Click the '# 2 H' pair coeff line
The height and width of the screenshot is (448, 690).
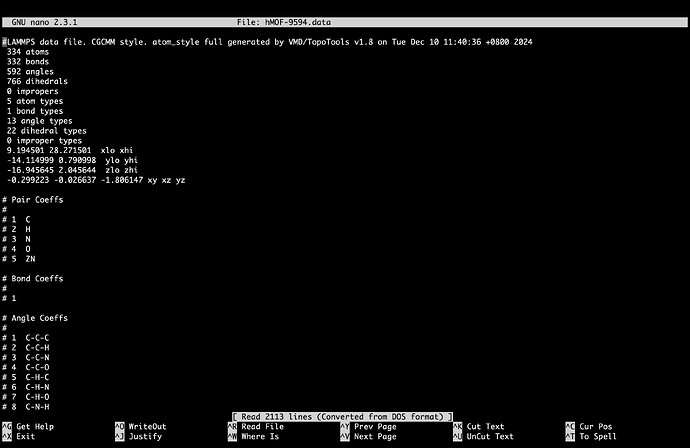[x=16, y=229]
